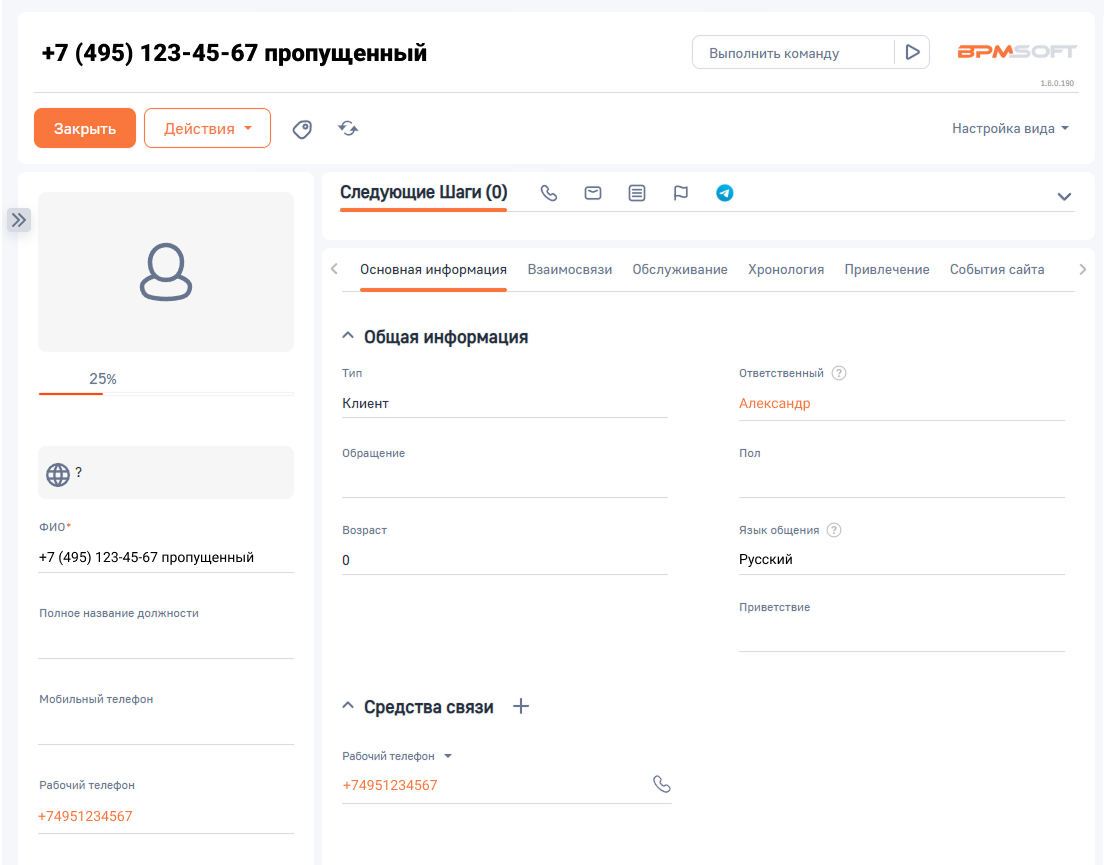Collapse the Общая информация section
The height and width of the screenshot is (865, 1104).
pyautogui.click(x=348, y=337)
